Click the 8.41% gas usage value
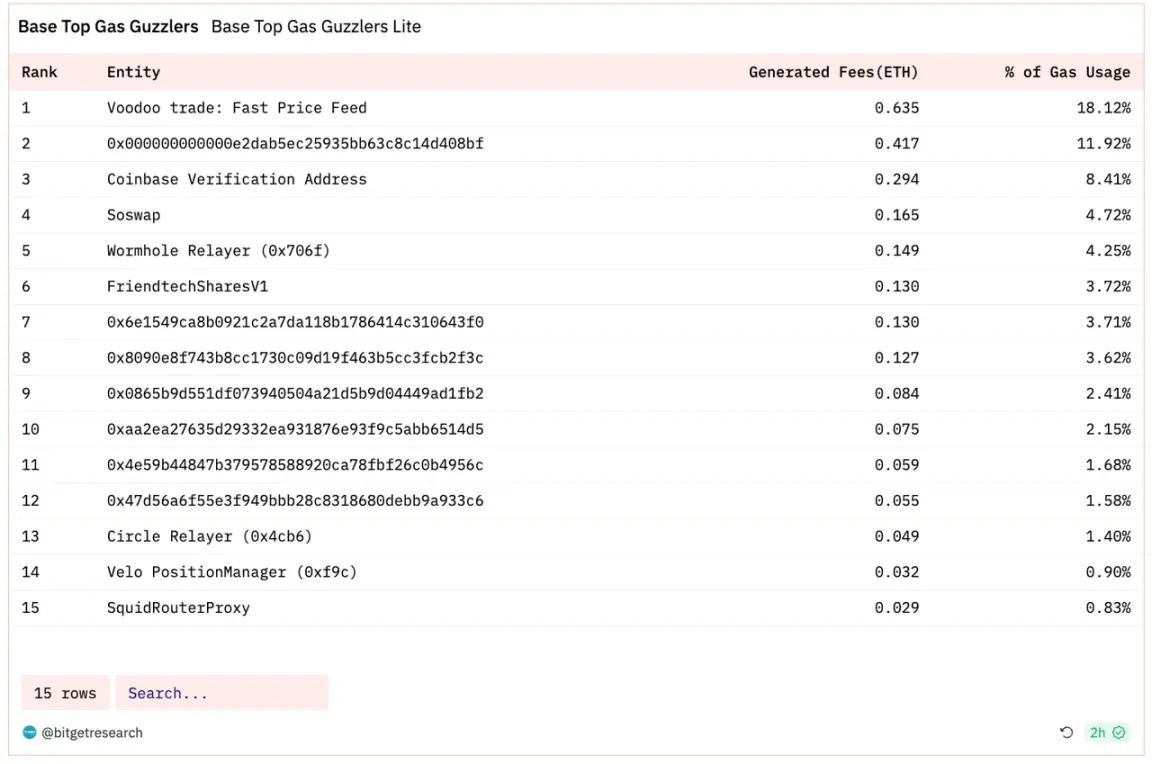The width and height of the screenshot is (1152, 764). [1108, 179]
